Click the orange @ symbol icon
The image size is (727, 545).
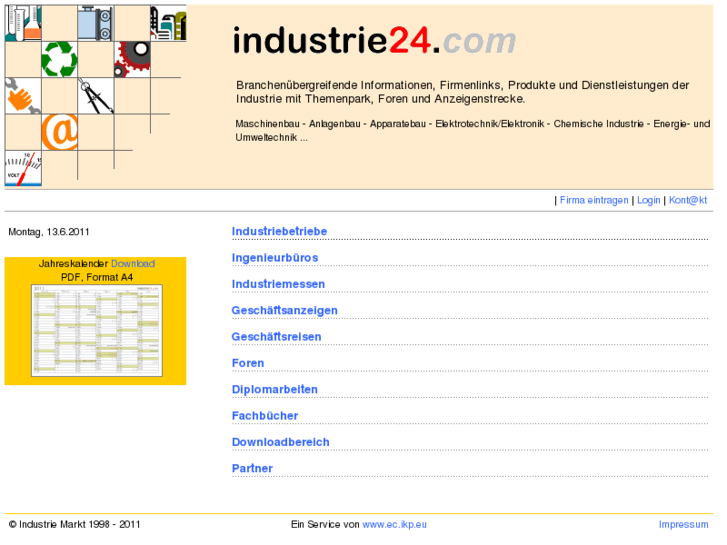(59, 132)
